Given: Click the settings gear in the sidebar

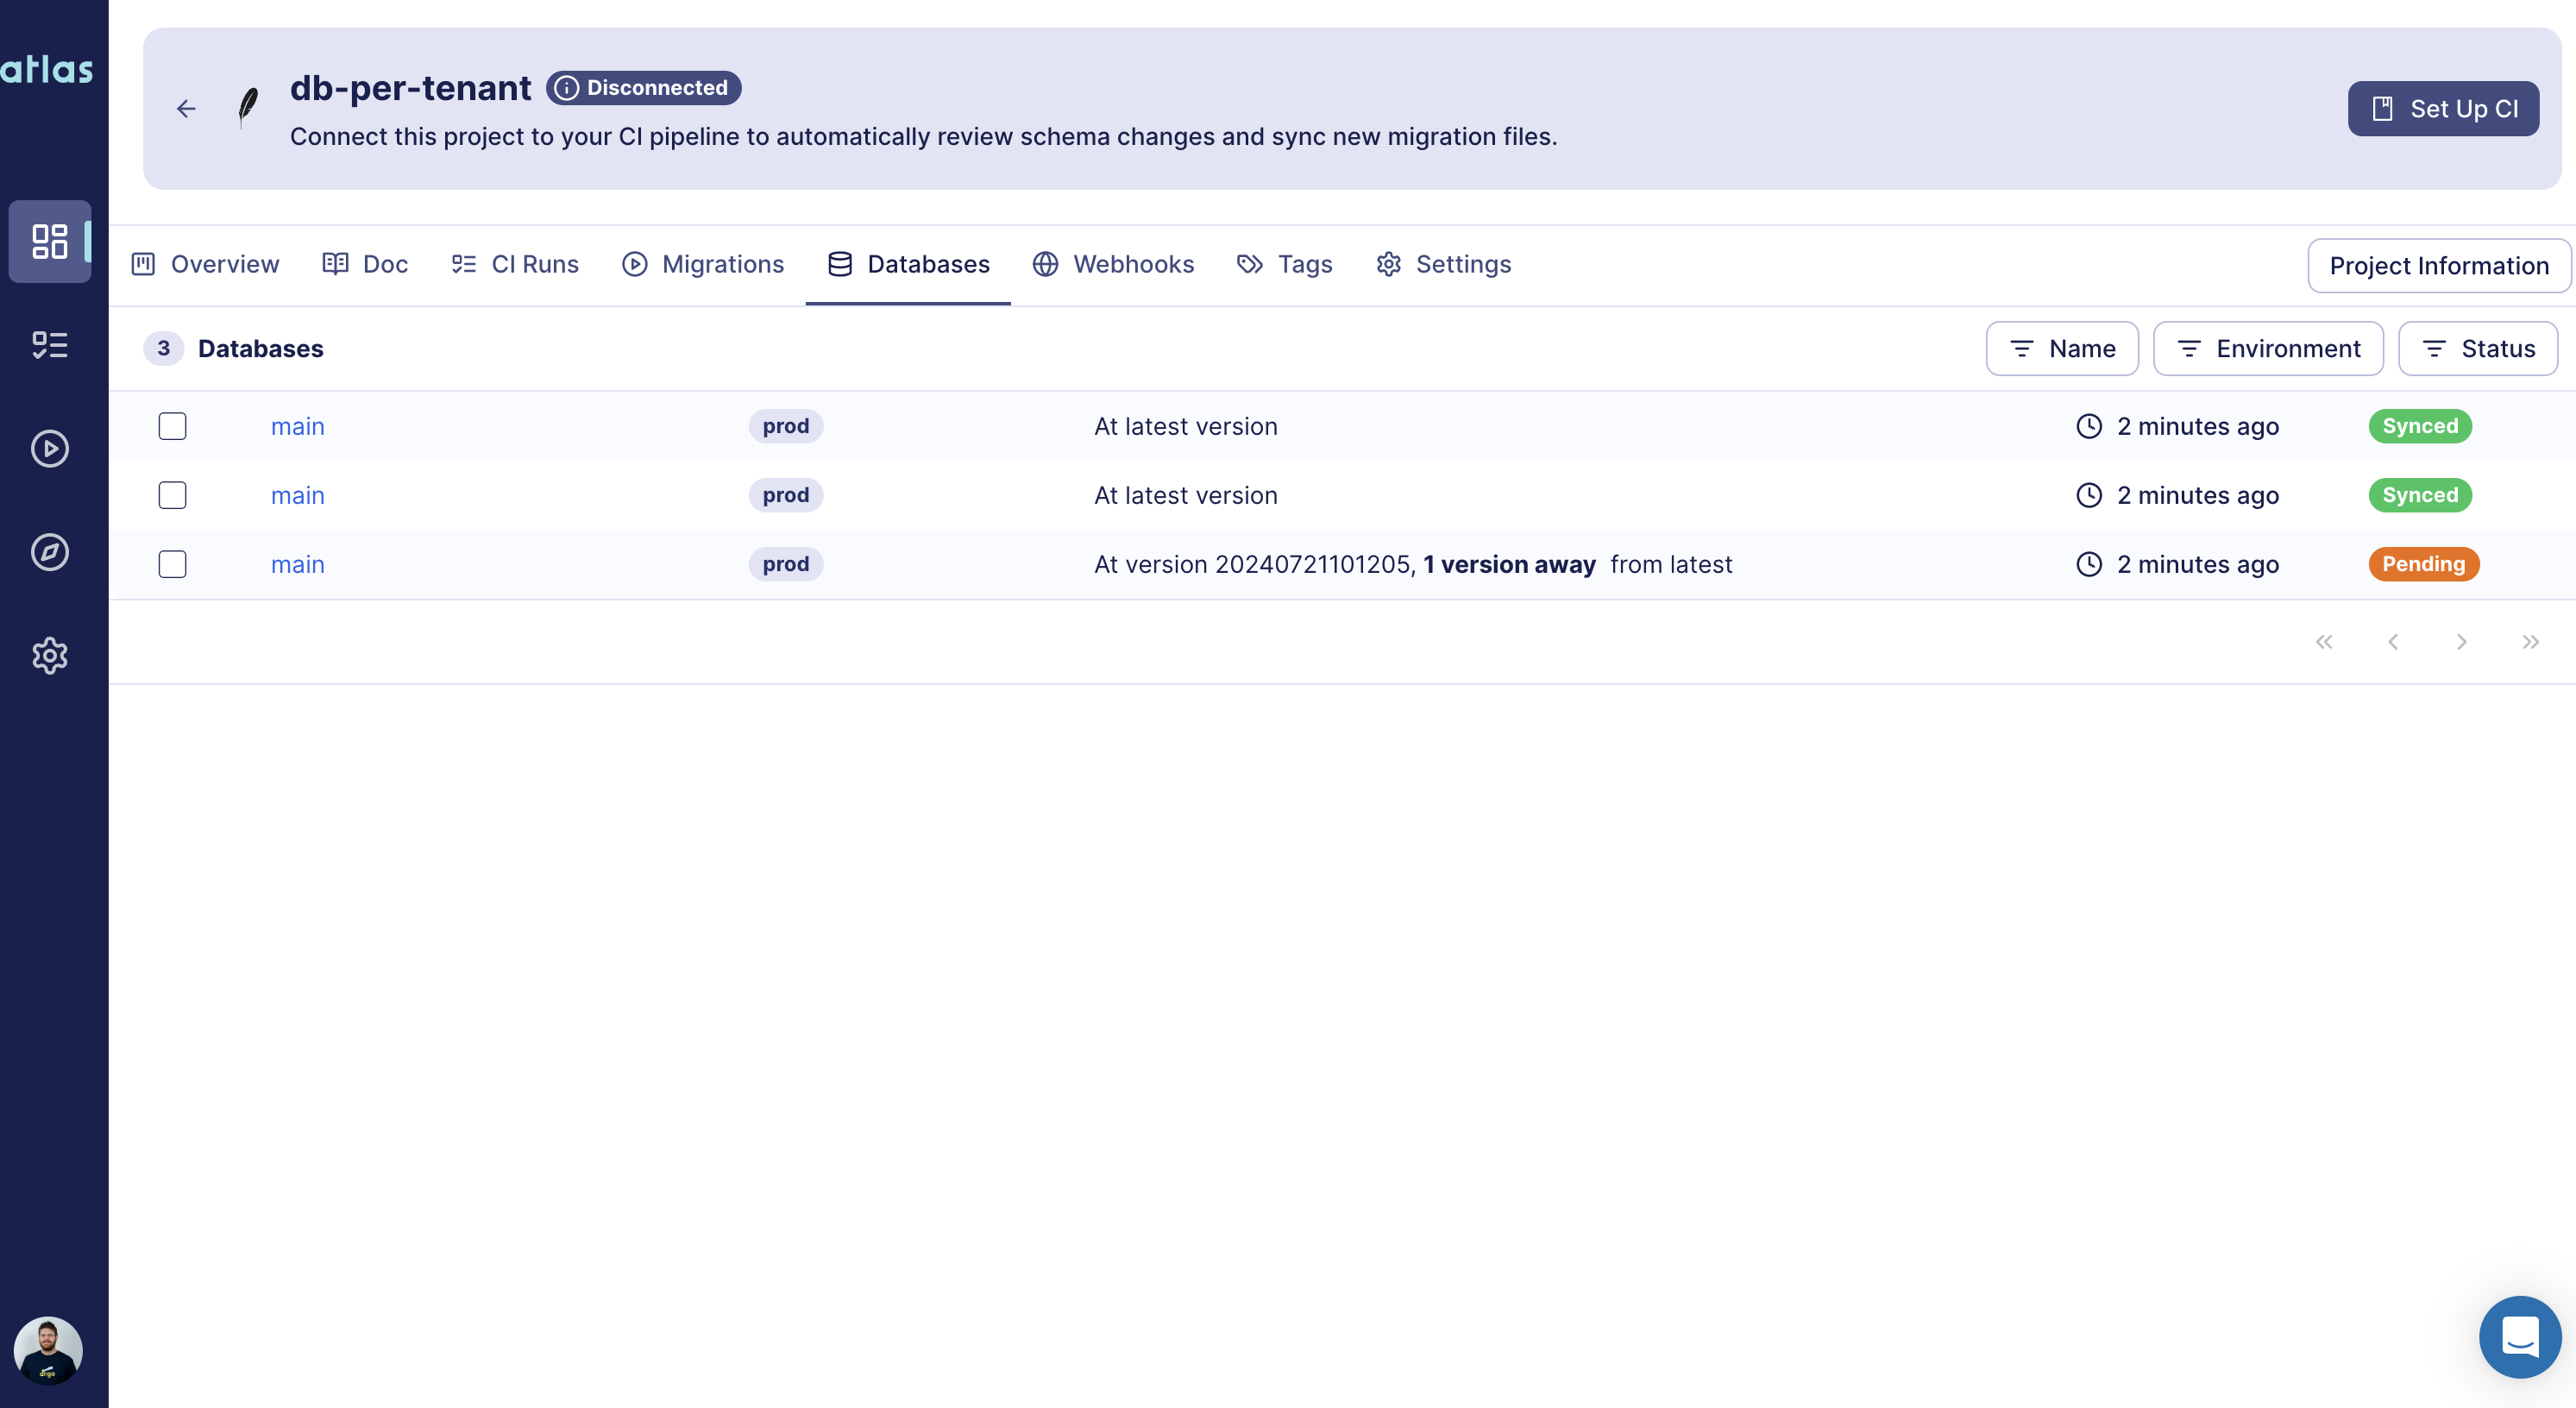Looking at the screenshot, I should 50,655.
